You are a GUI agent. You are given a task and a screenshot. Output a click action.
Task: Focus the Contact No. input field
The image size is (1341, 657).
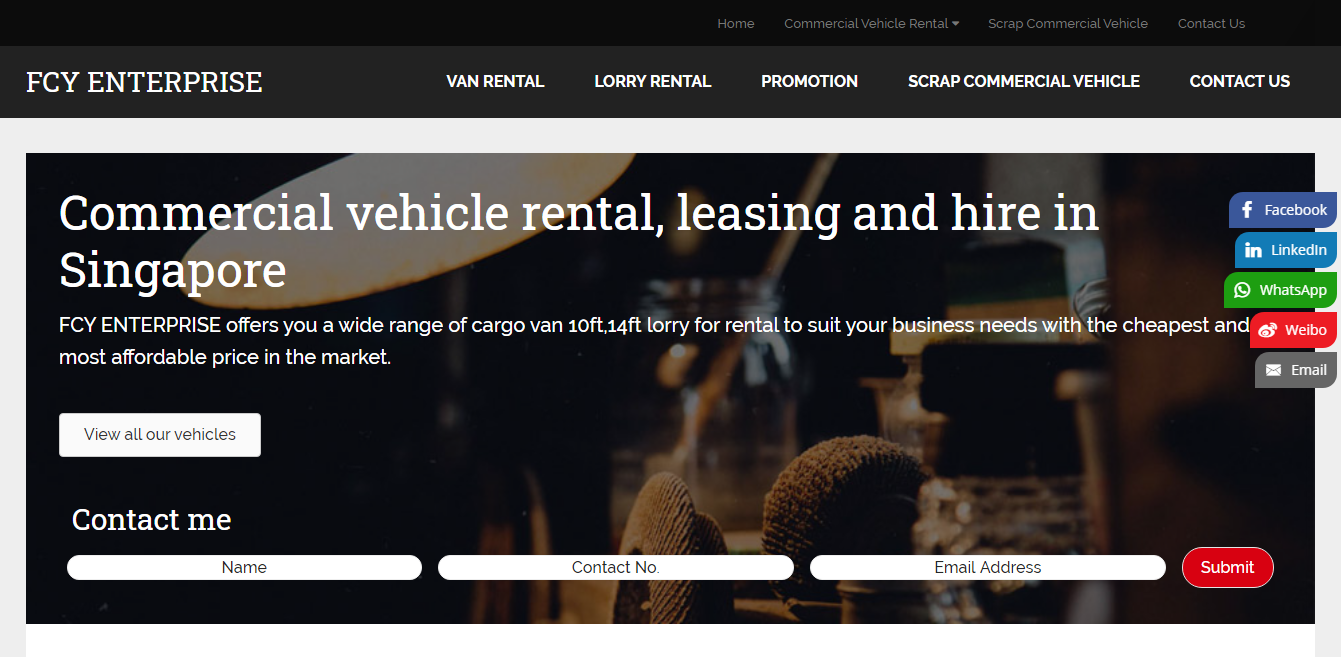(616, 567)
